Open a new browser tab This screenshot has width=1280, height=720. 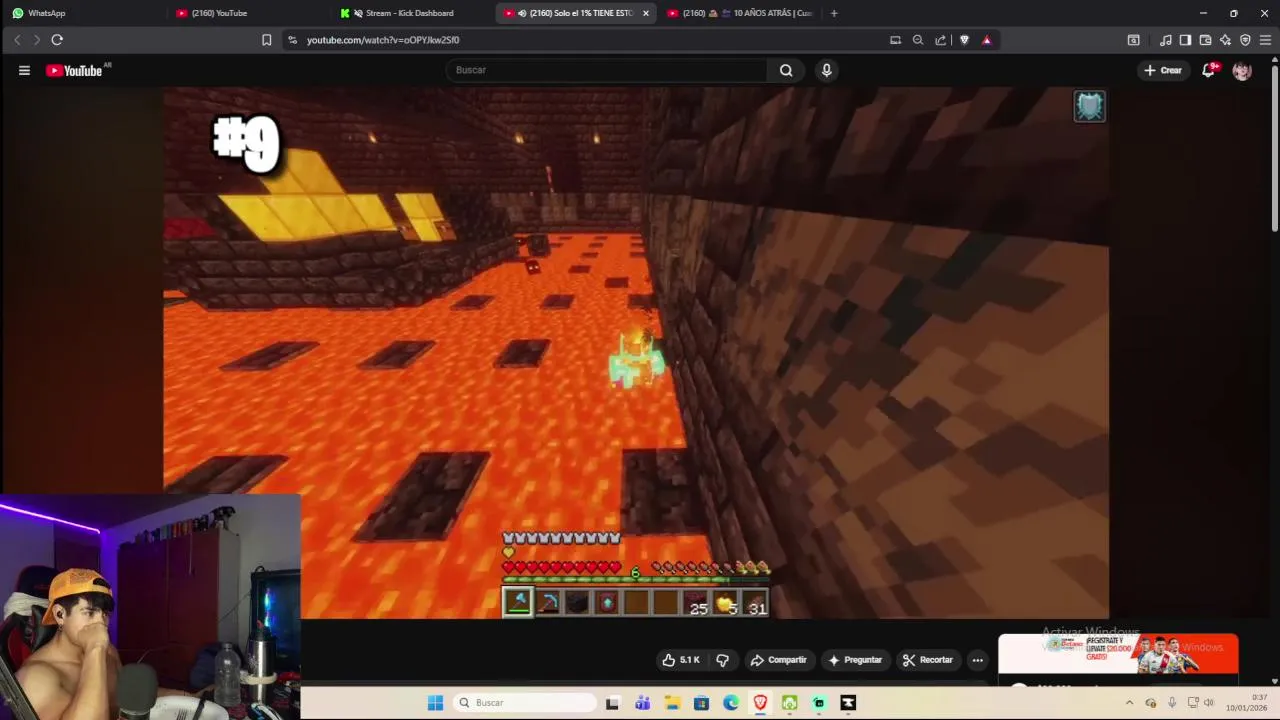pyautogui.click(x=834, y=13)
